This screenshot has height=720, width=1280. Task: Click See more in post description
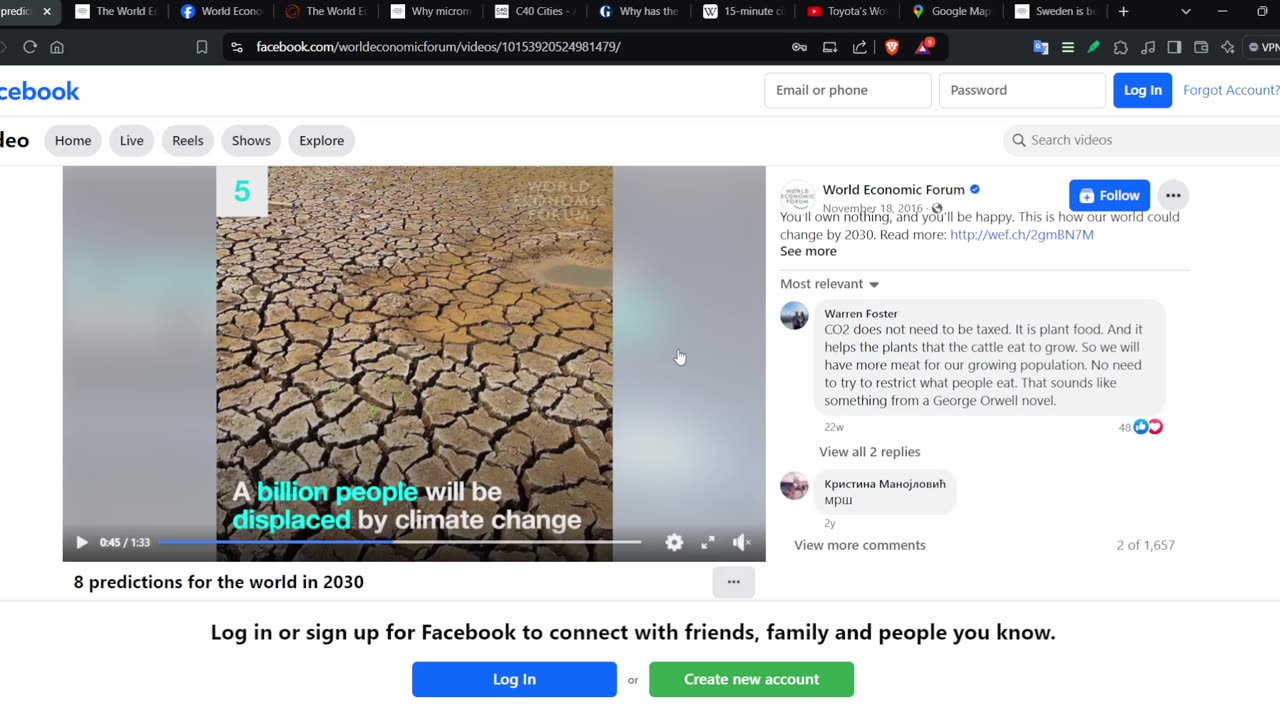(x=808, y=252)
